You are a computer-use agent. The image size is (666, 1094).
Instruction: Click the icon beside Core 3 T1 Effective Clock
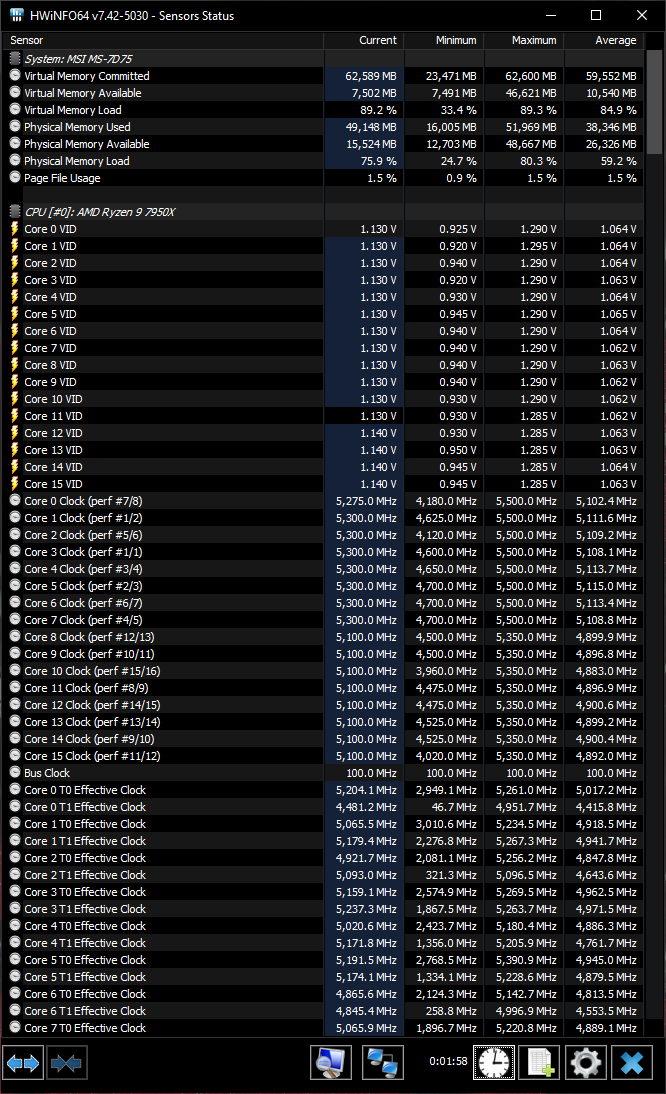(x=15, y=908)
